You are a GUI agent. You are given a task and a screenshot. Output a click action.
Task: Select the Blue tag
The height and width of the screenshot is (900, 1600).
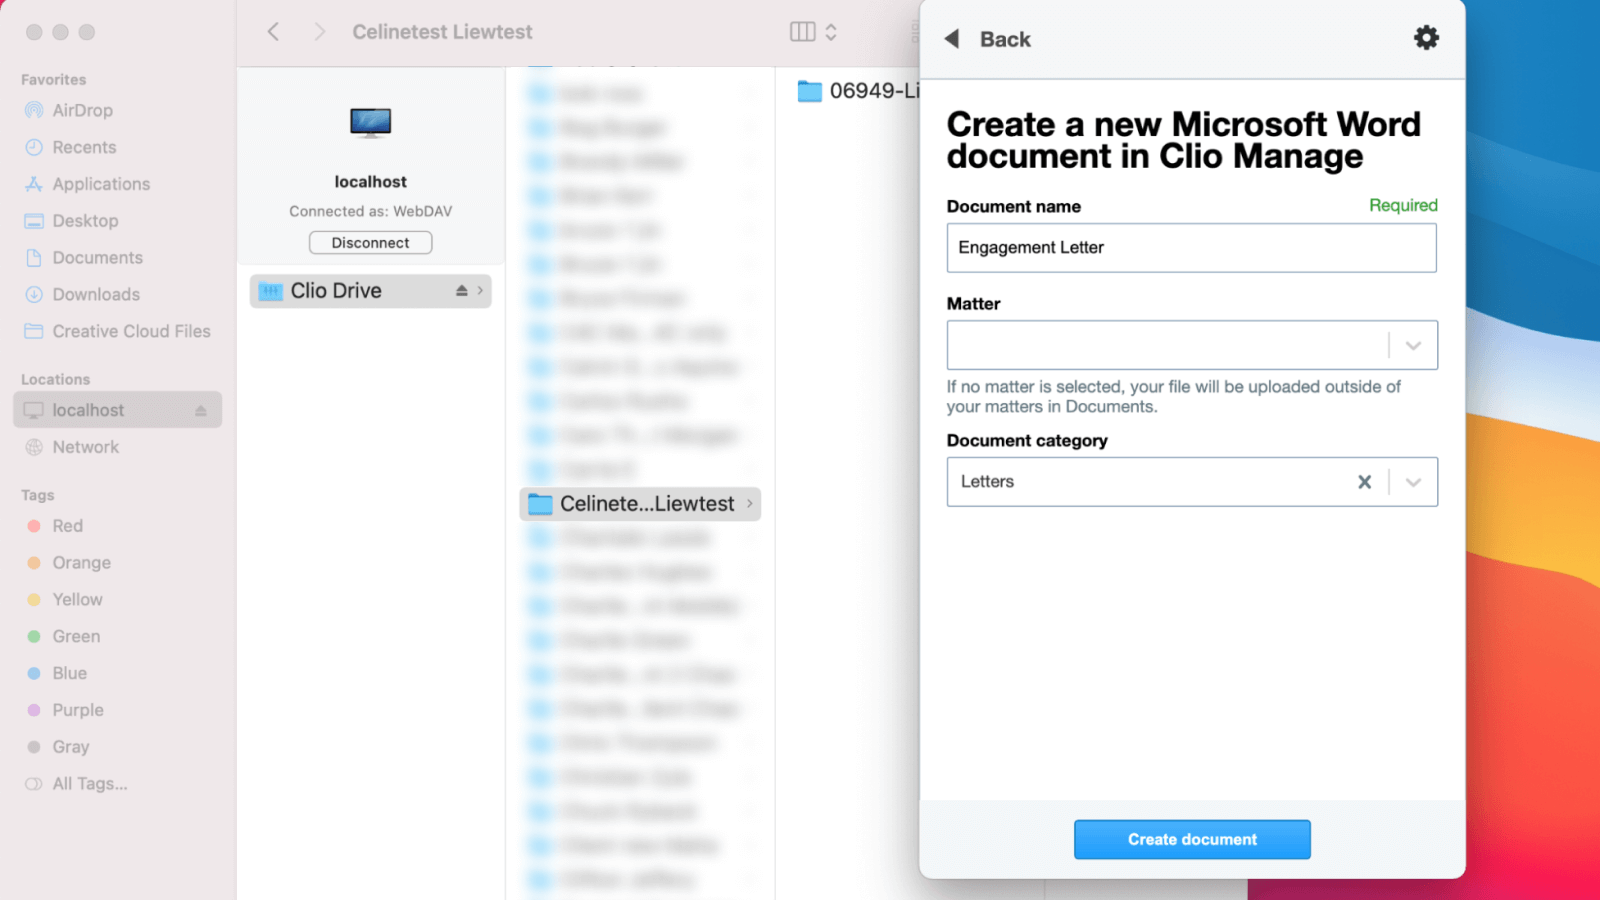pos(69,674)
